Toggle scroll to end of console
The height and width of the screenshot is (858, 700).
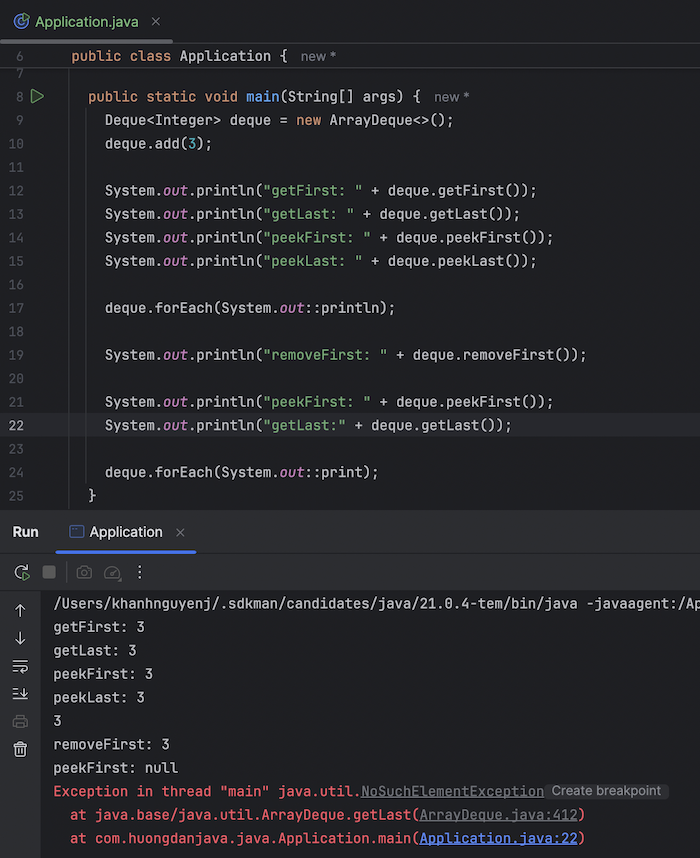click(x=20, y=693)
